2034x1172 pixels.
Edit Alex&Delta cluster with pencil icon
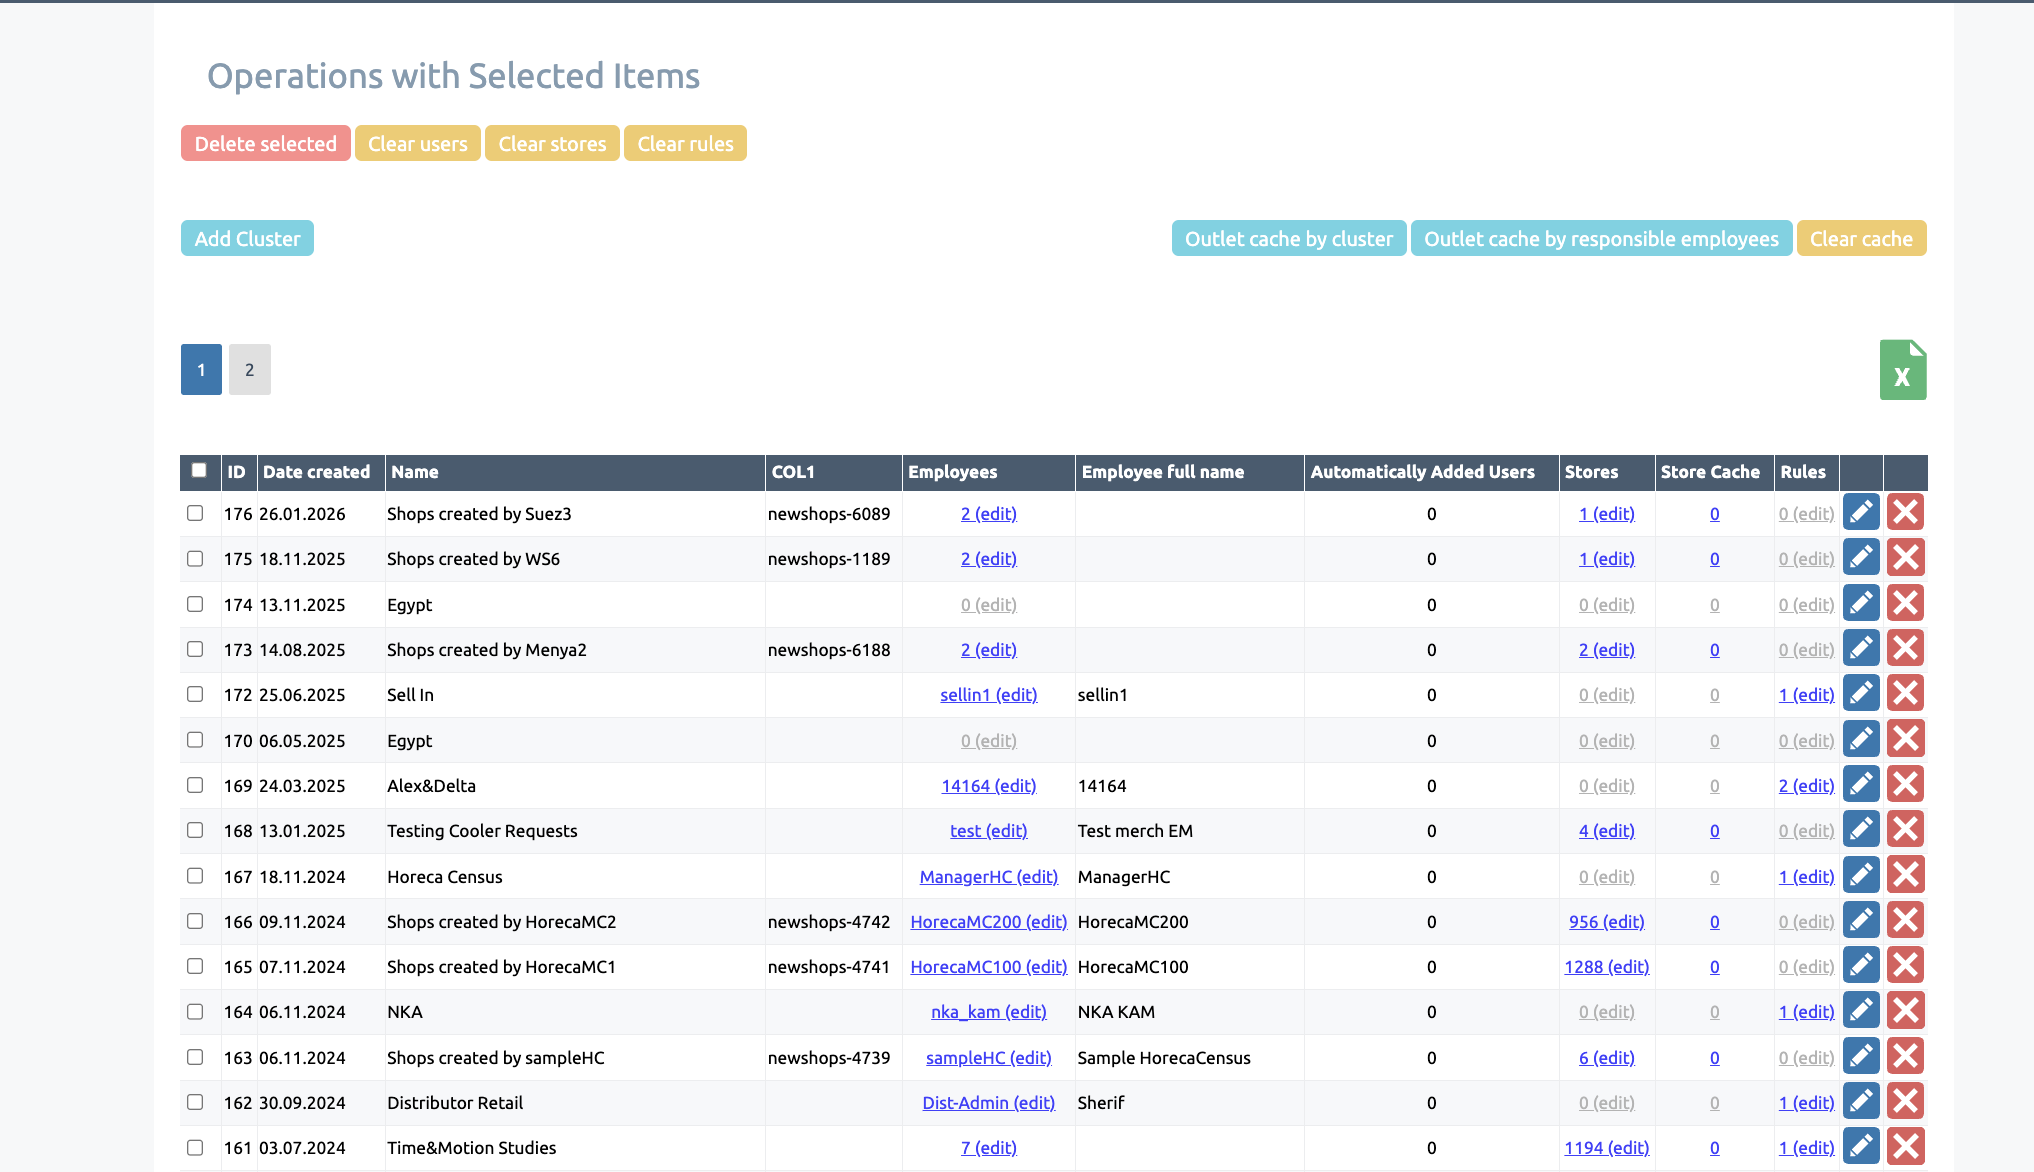[1861, 785]
